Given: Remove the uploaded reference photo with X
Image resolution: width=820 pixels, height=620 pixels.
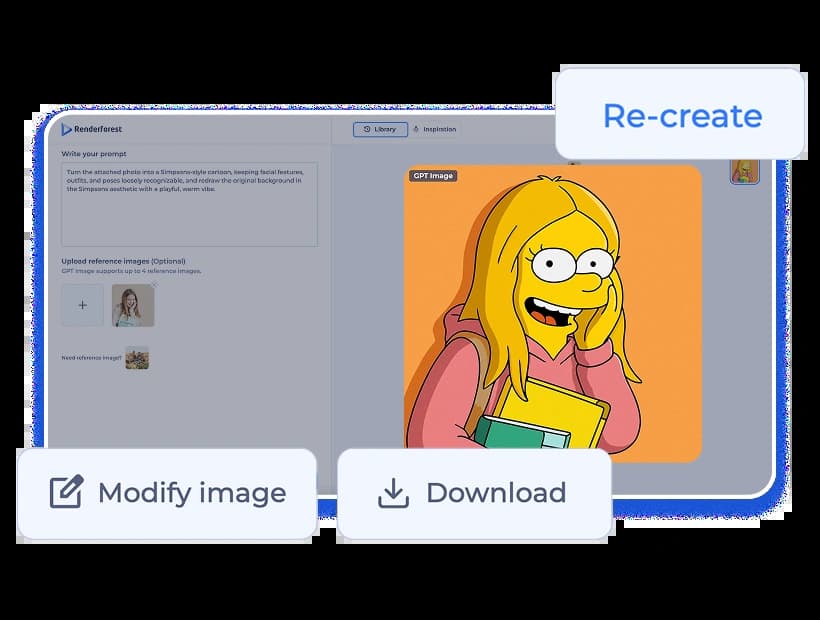Looking at the screenshot, I should coord(154,286).
